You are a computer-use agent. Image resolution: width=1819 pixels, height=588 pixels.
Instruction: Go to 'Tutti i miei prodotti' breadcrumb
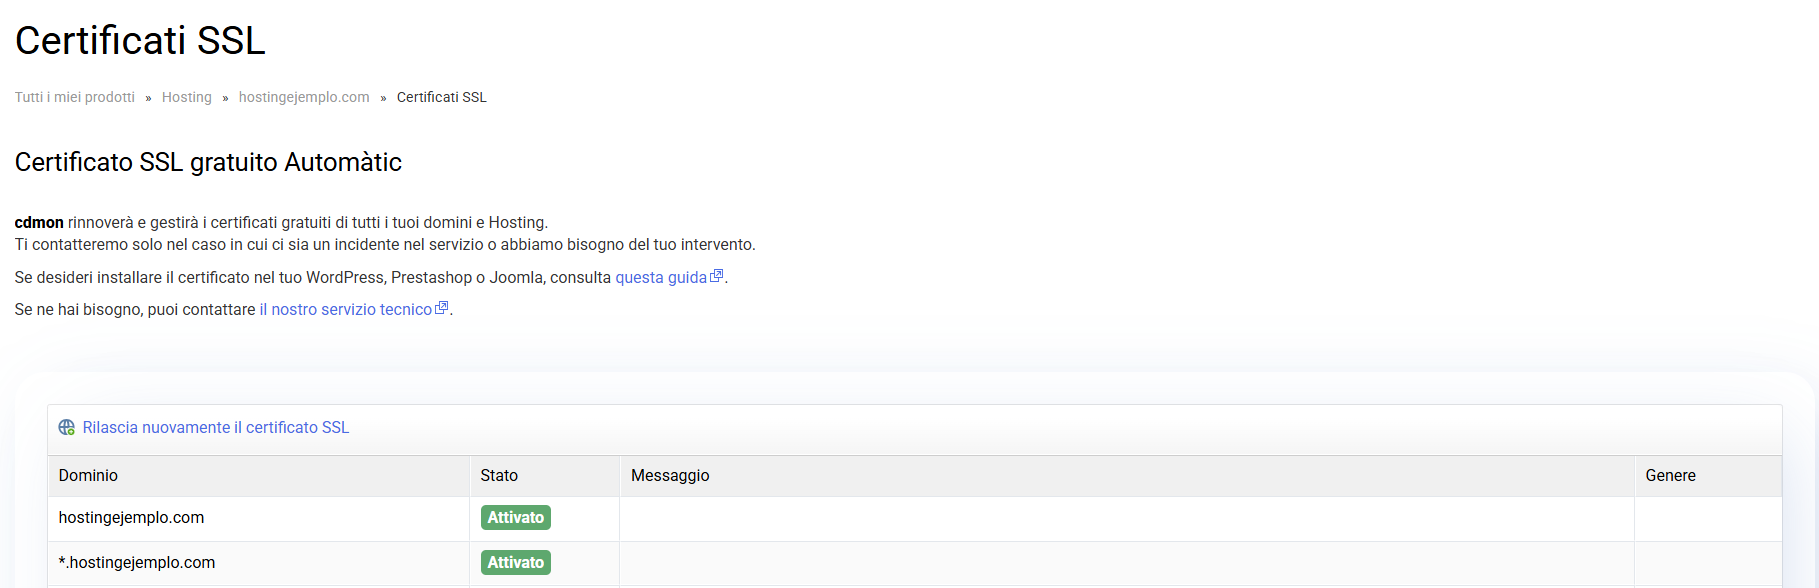point(75,97)
